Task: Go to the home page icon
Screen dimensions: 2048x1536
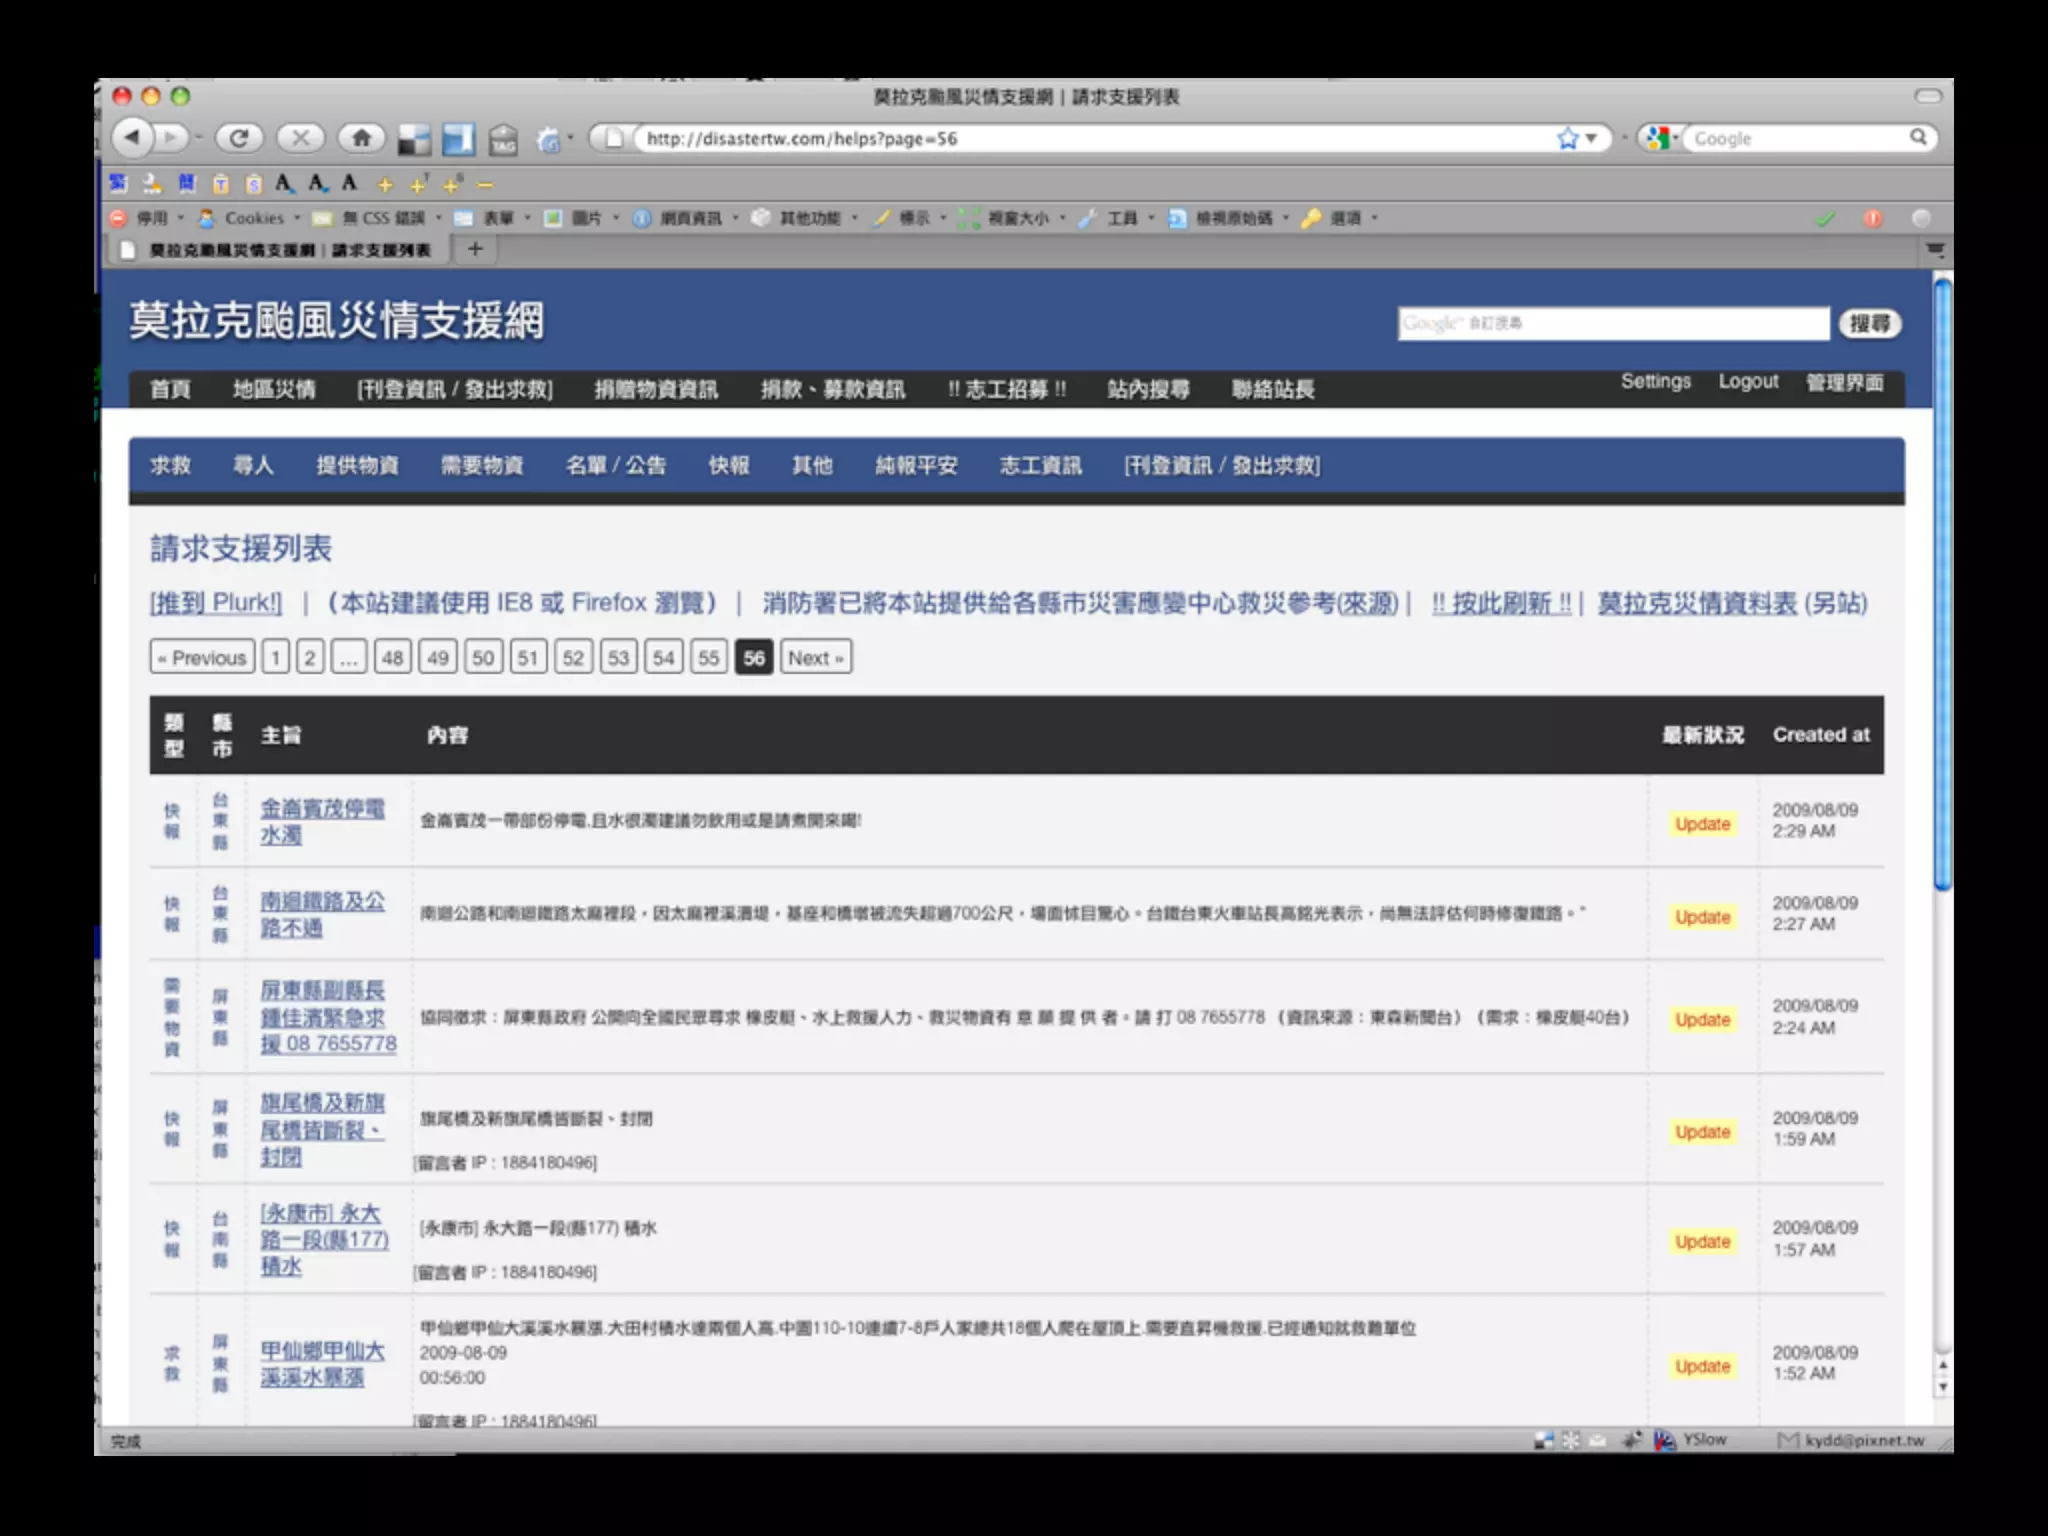Action: [362, 138]
